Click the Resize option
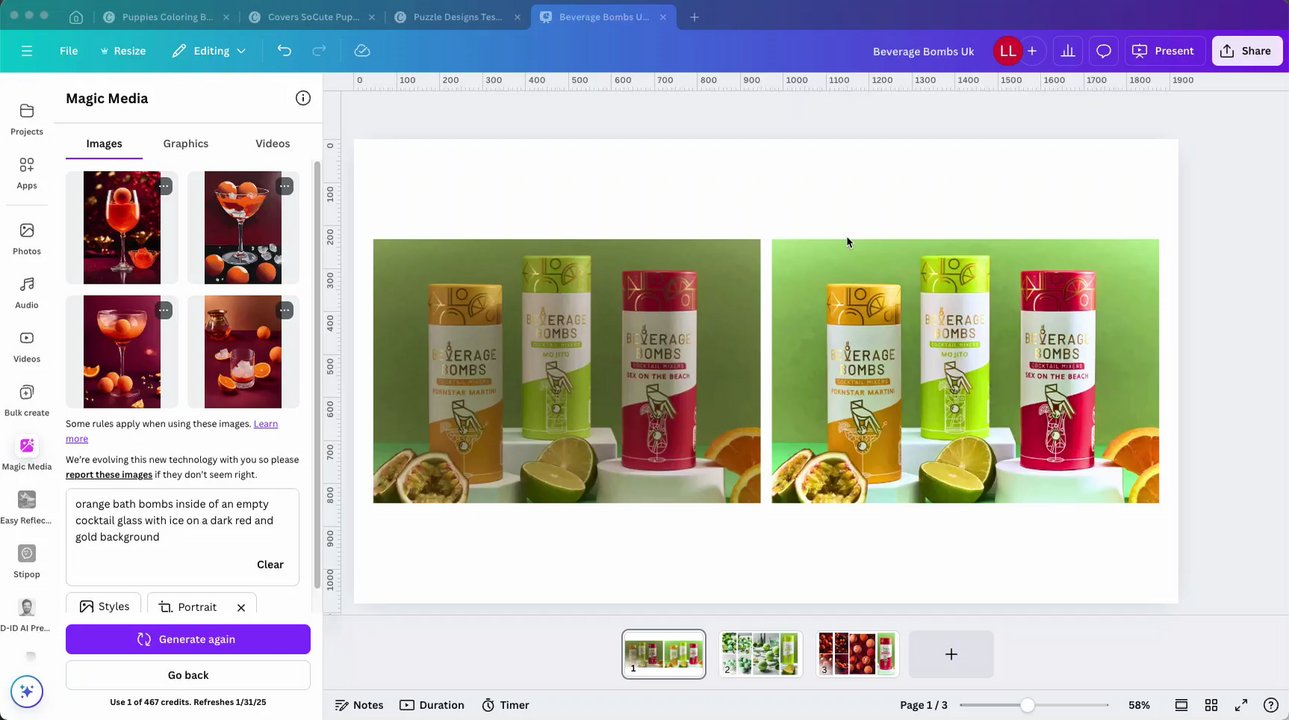The height and width of the screenshot is (720, 1289). tap(122, 51)
